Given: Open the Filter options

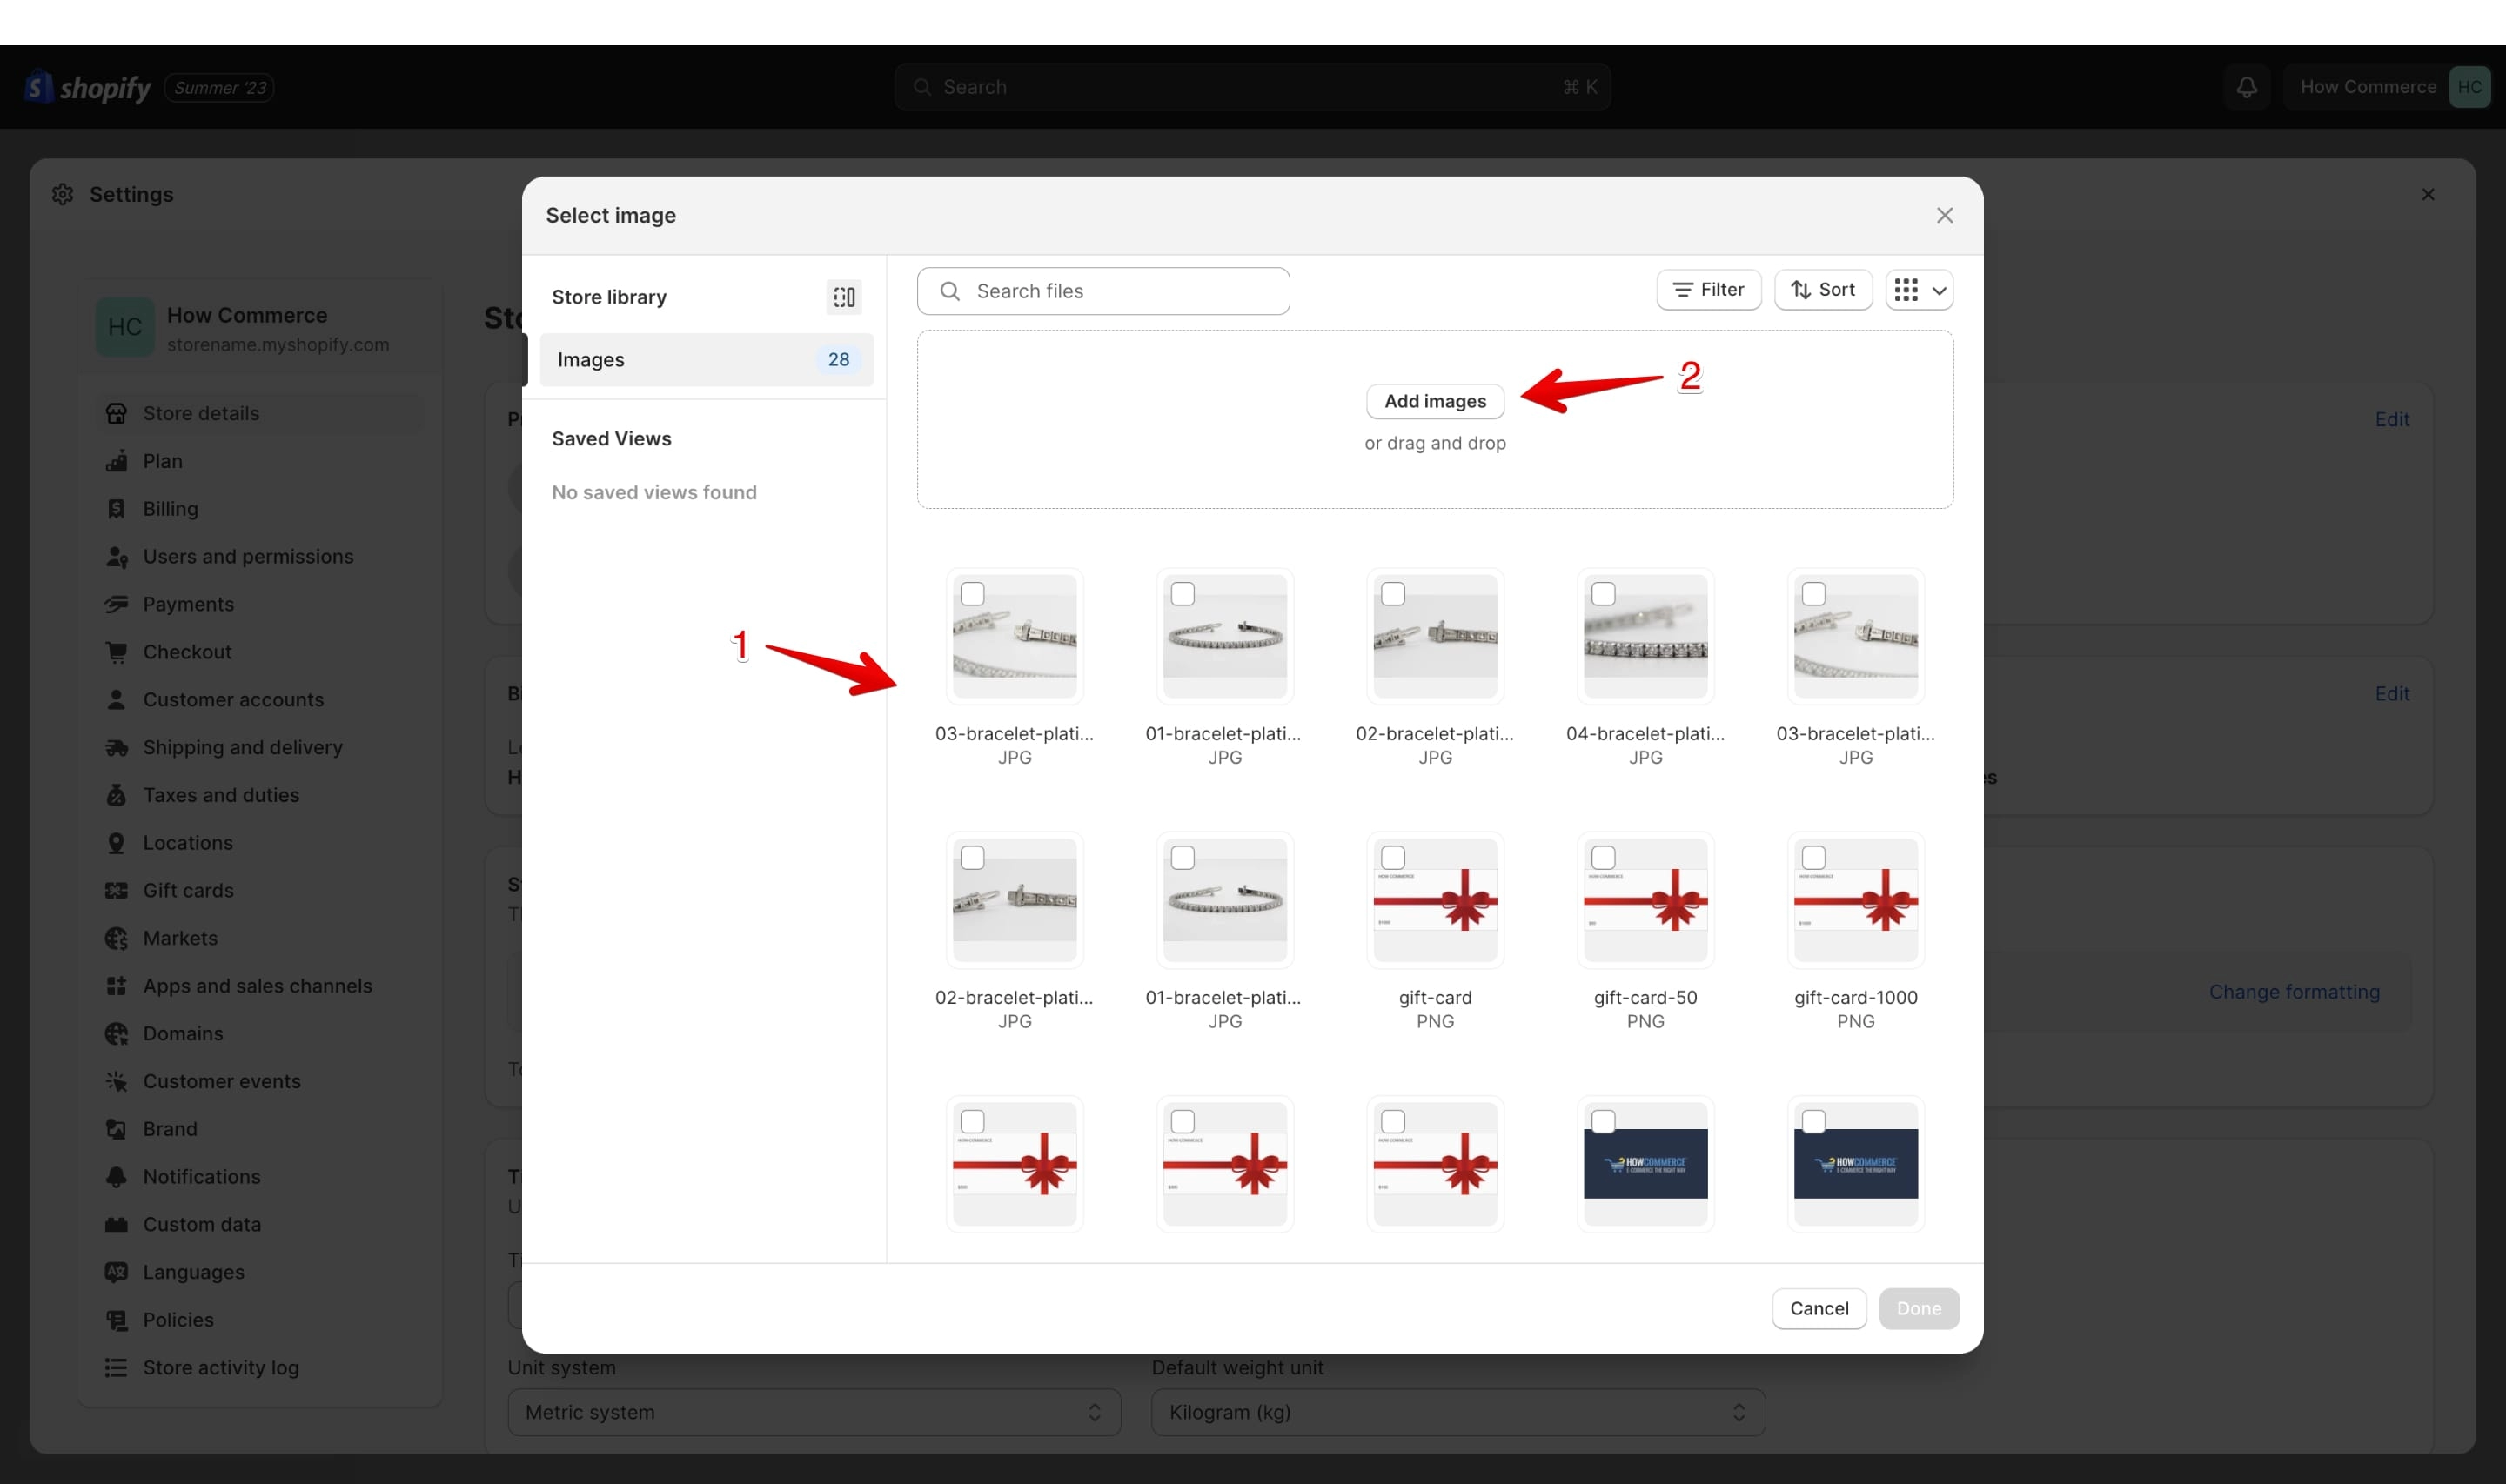Looking at the screenshot, I should click(x=1708, y=290).
